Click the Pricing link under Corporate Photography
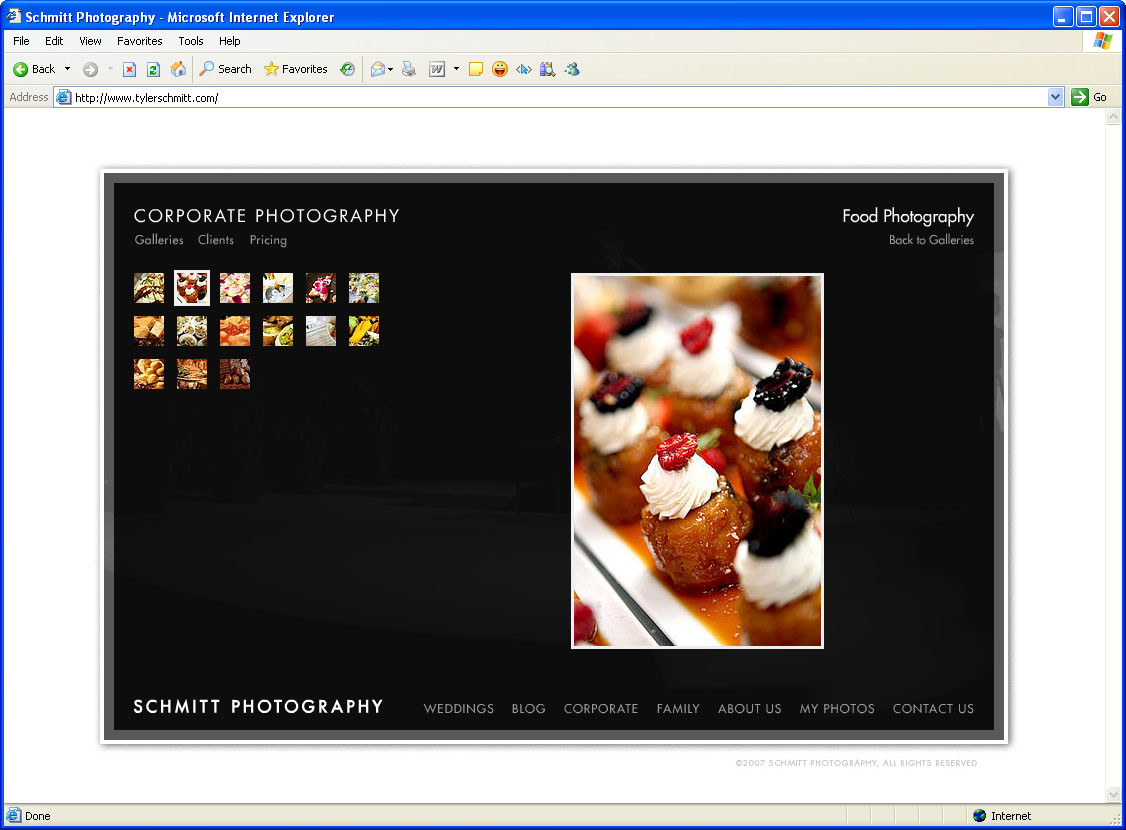This screenshot has height=830, width=1126. tap(268, 240)
